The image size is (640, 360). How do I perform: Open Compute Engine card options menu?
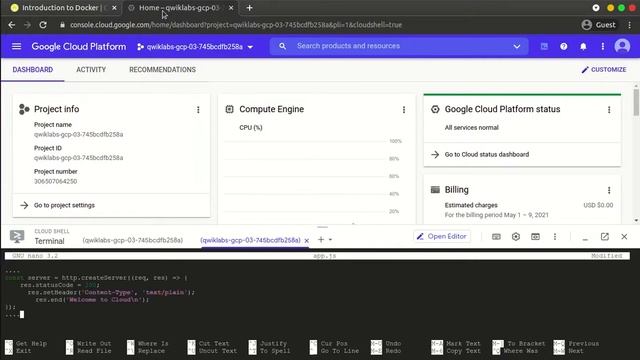[404, 109]
